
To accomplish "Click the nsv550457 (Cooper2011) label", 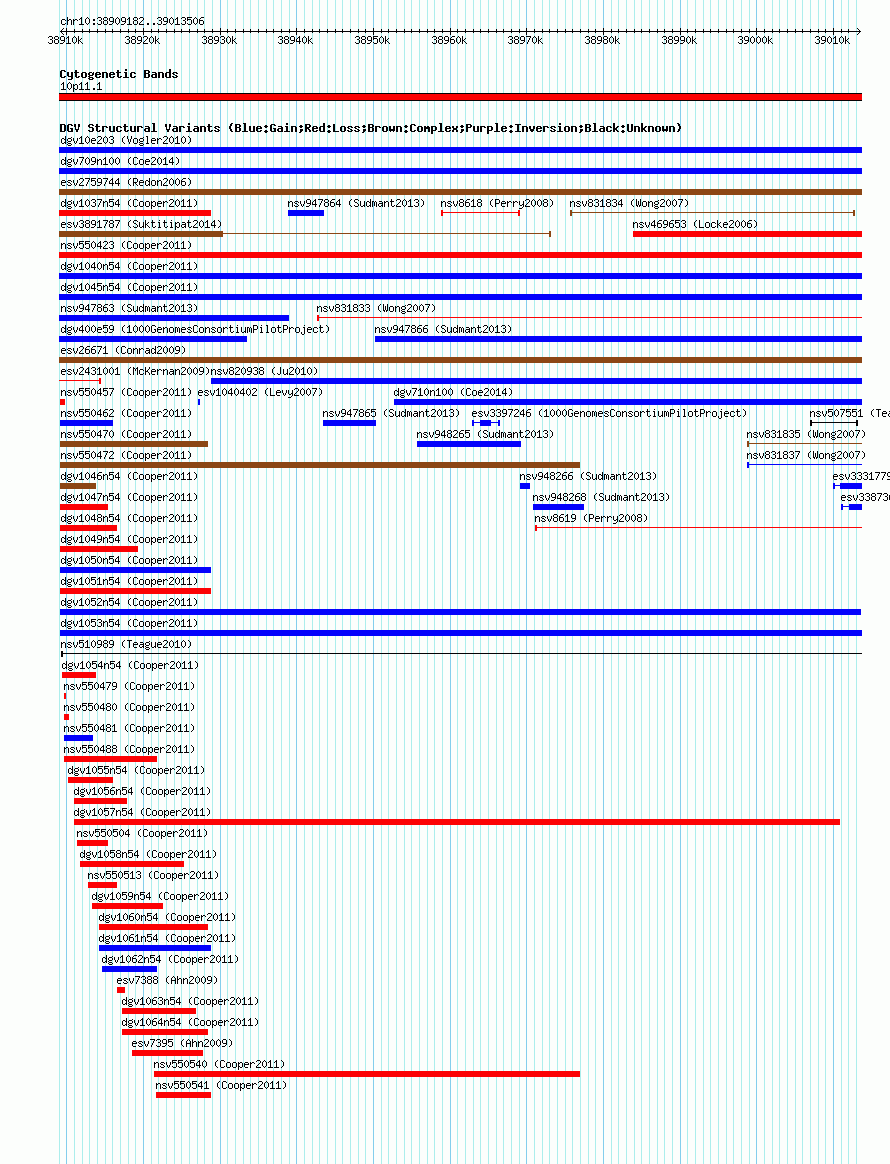I will [126, 392].
